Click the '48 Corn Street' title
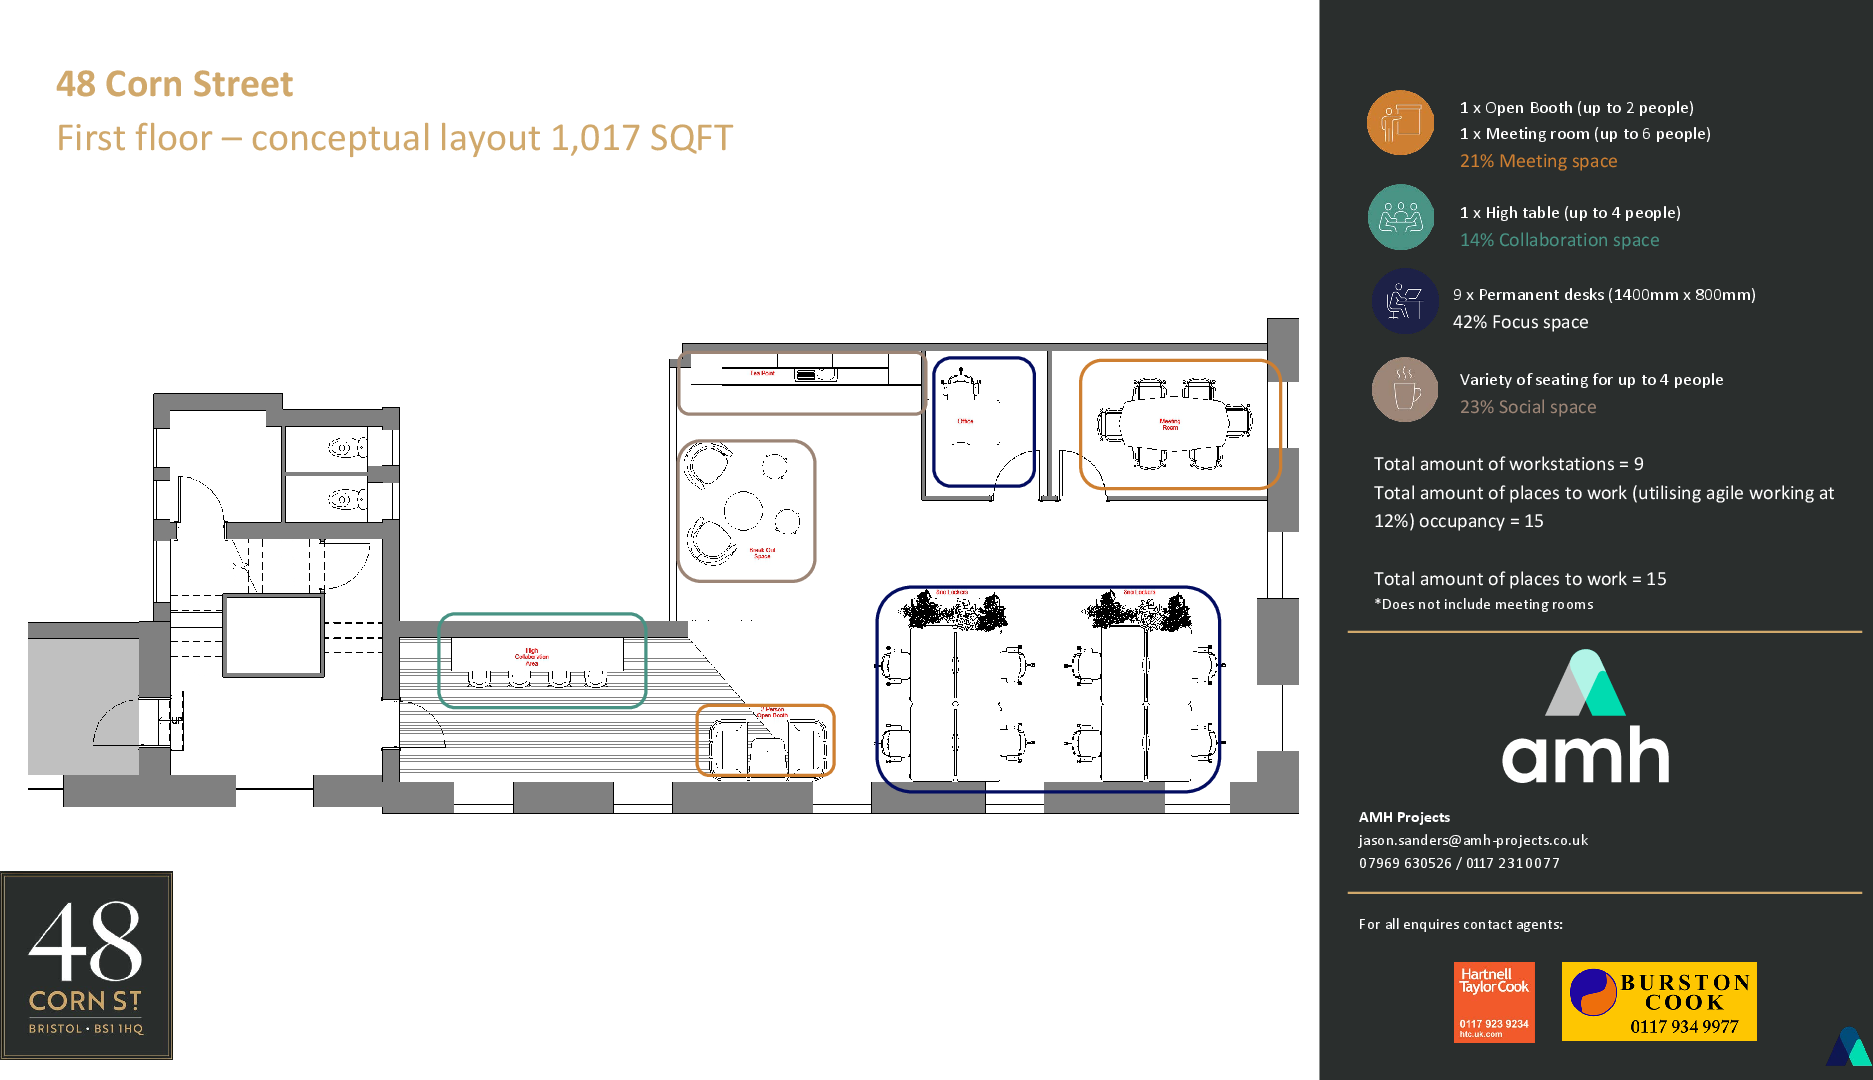This screenshot has width=1873, height=1080. 175,84
